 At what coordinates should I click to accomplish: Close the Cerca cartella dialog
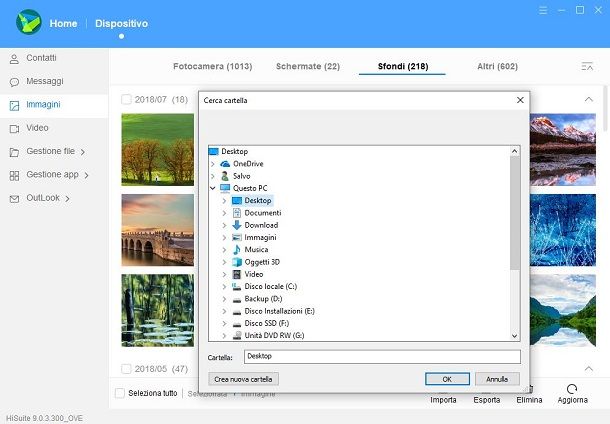(x=520, y=100)
